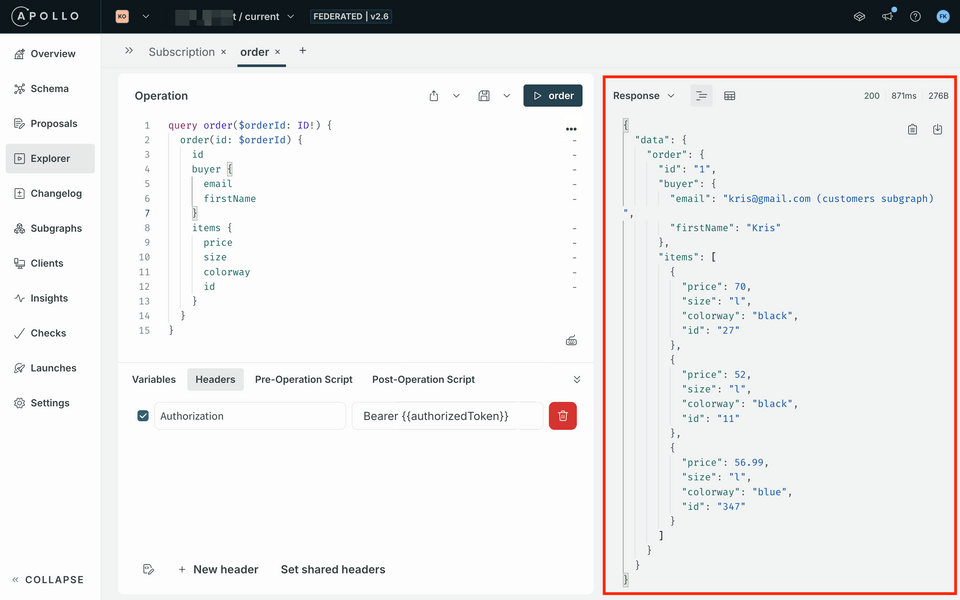Expand the documentation panel double chevron
The height and width of the screenshot is (600, 960).
pyautogui.click(x=129, y=51)
